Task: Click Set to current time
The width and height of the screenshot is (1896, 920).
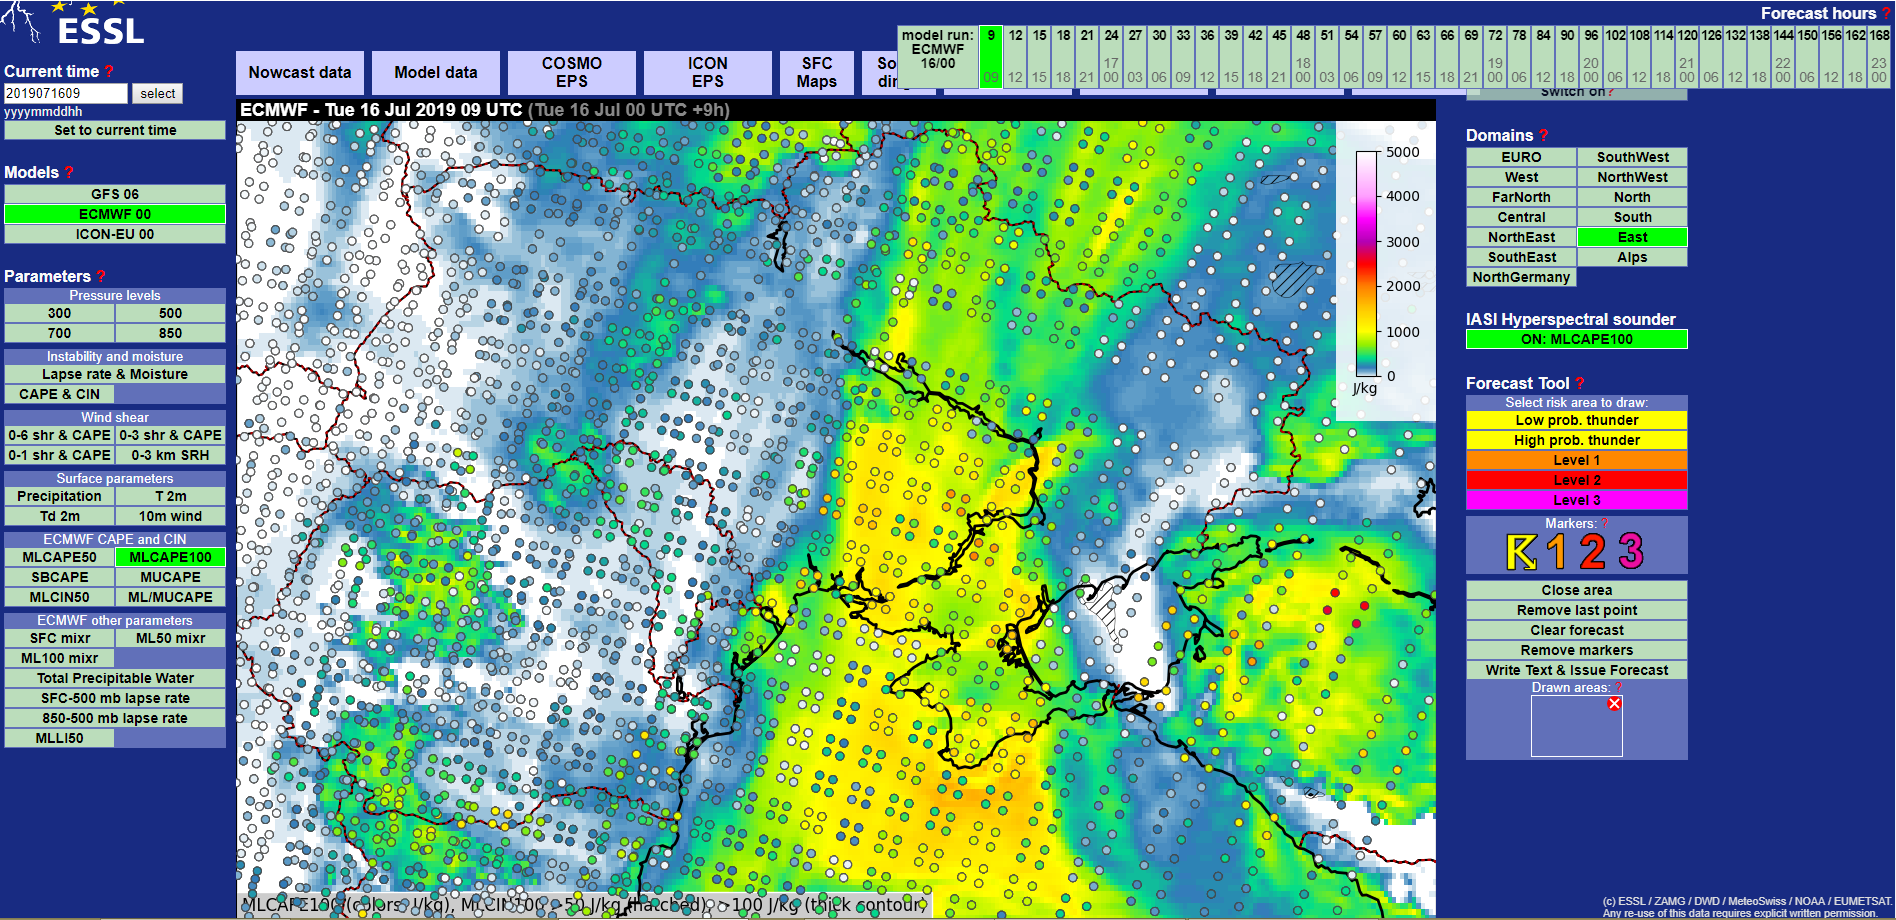Action: pyautogui.click(x=115, y=130)
